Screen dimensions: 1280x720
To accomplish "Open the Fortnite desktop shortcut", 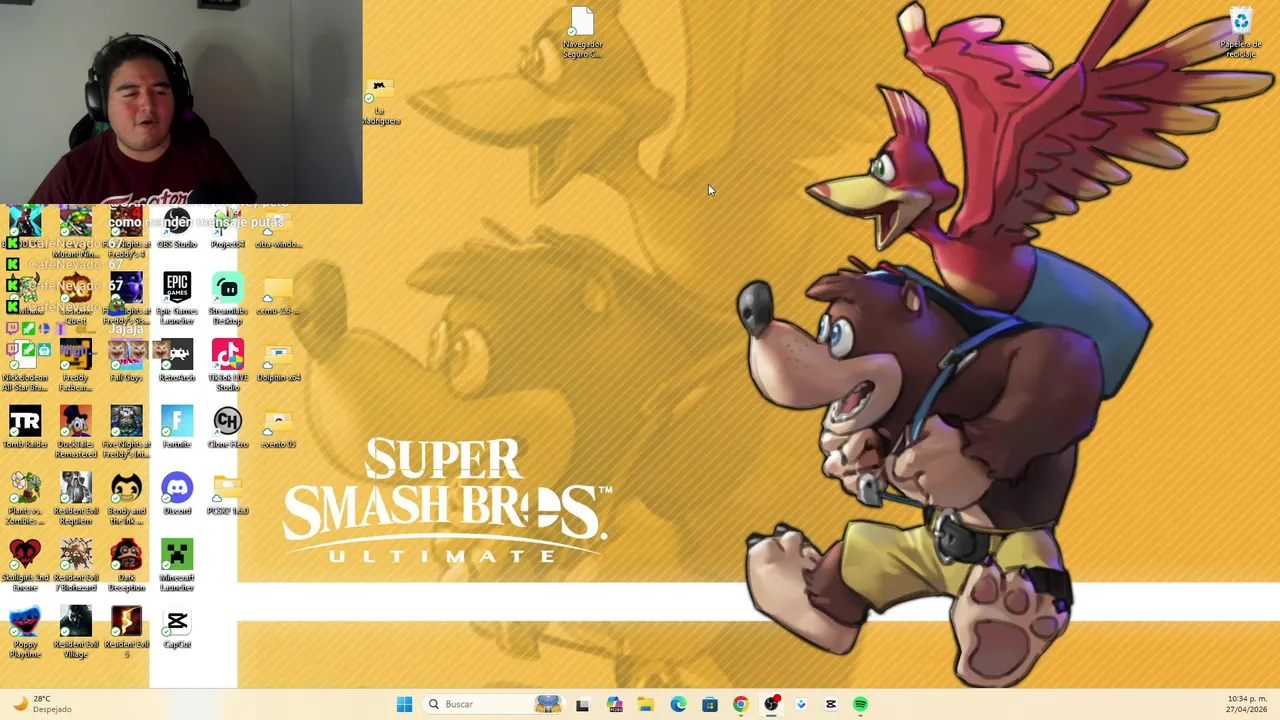I will click(177, 428).
